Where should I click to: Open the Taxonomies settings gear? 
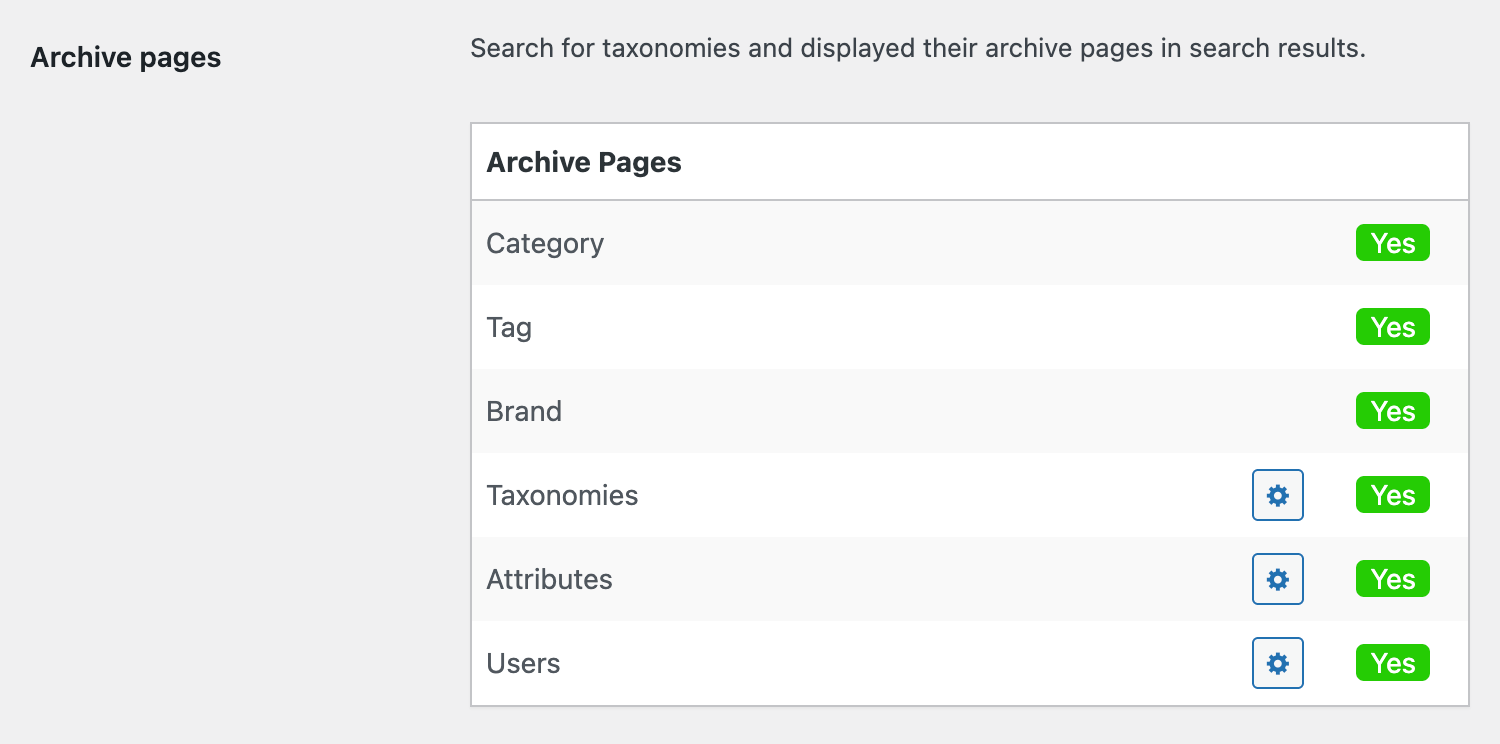(x=1278, y=495)
